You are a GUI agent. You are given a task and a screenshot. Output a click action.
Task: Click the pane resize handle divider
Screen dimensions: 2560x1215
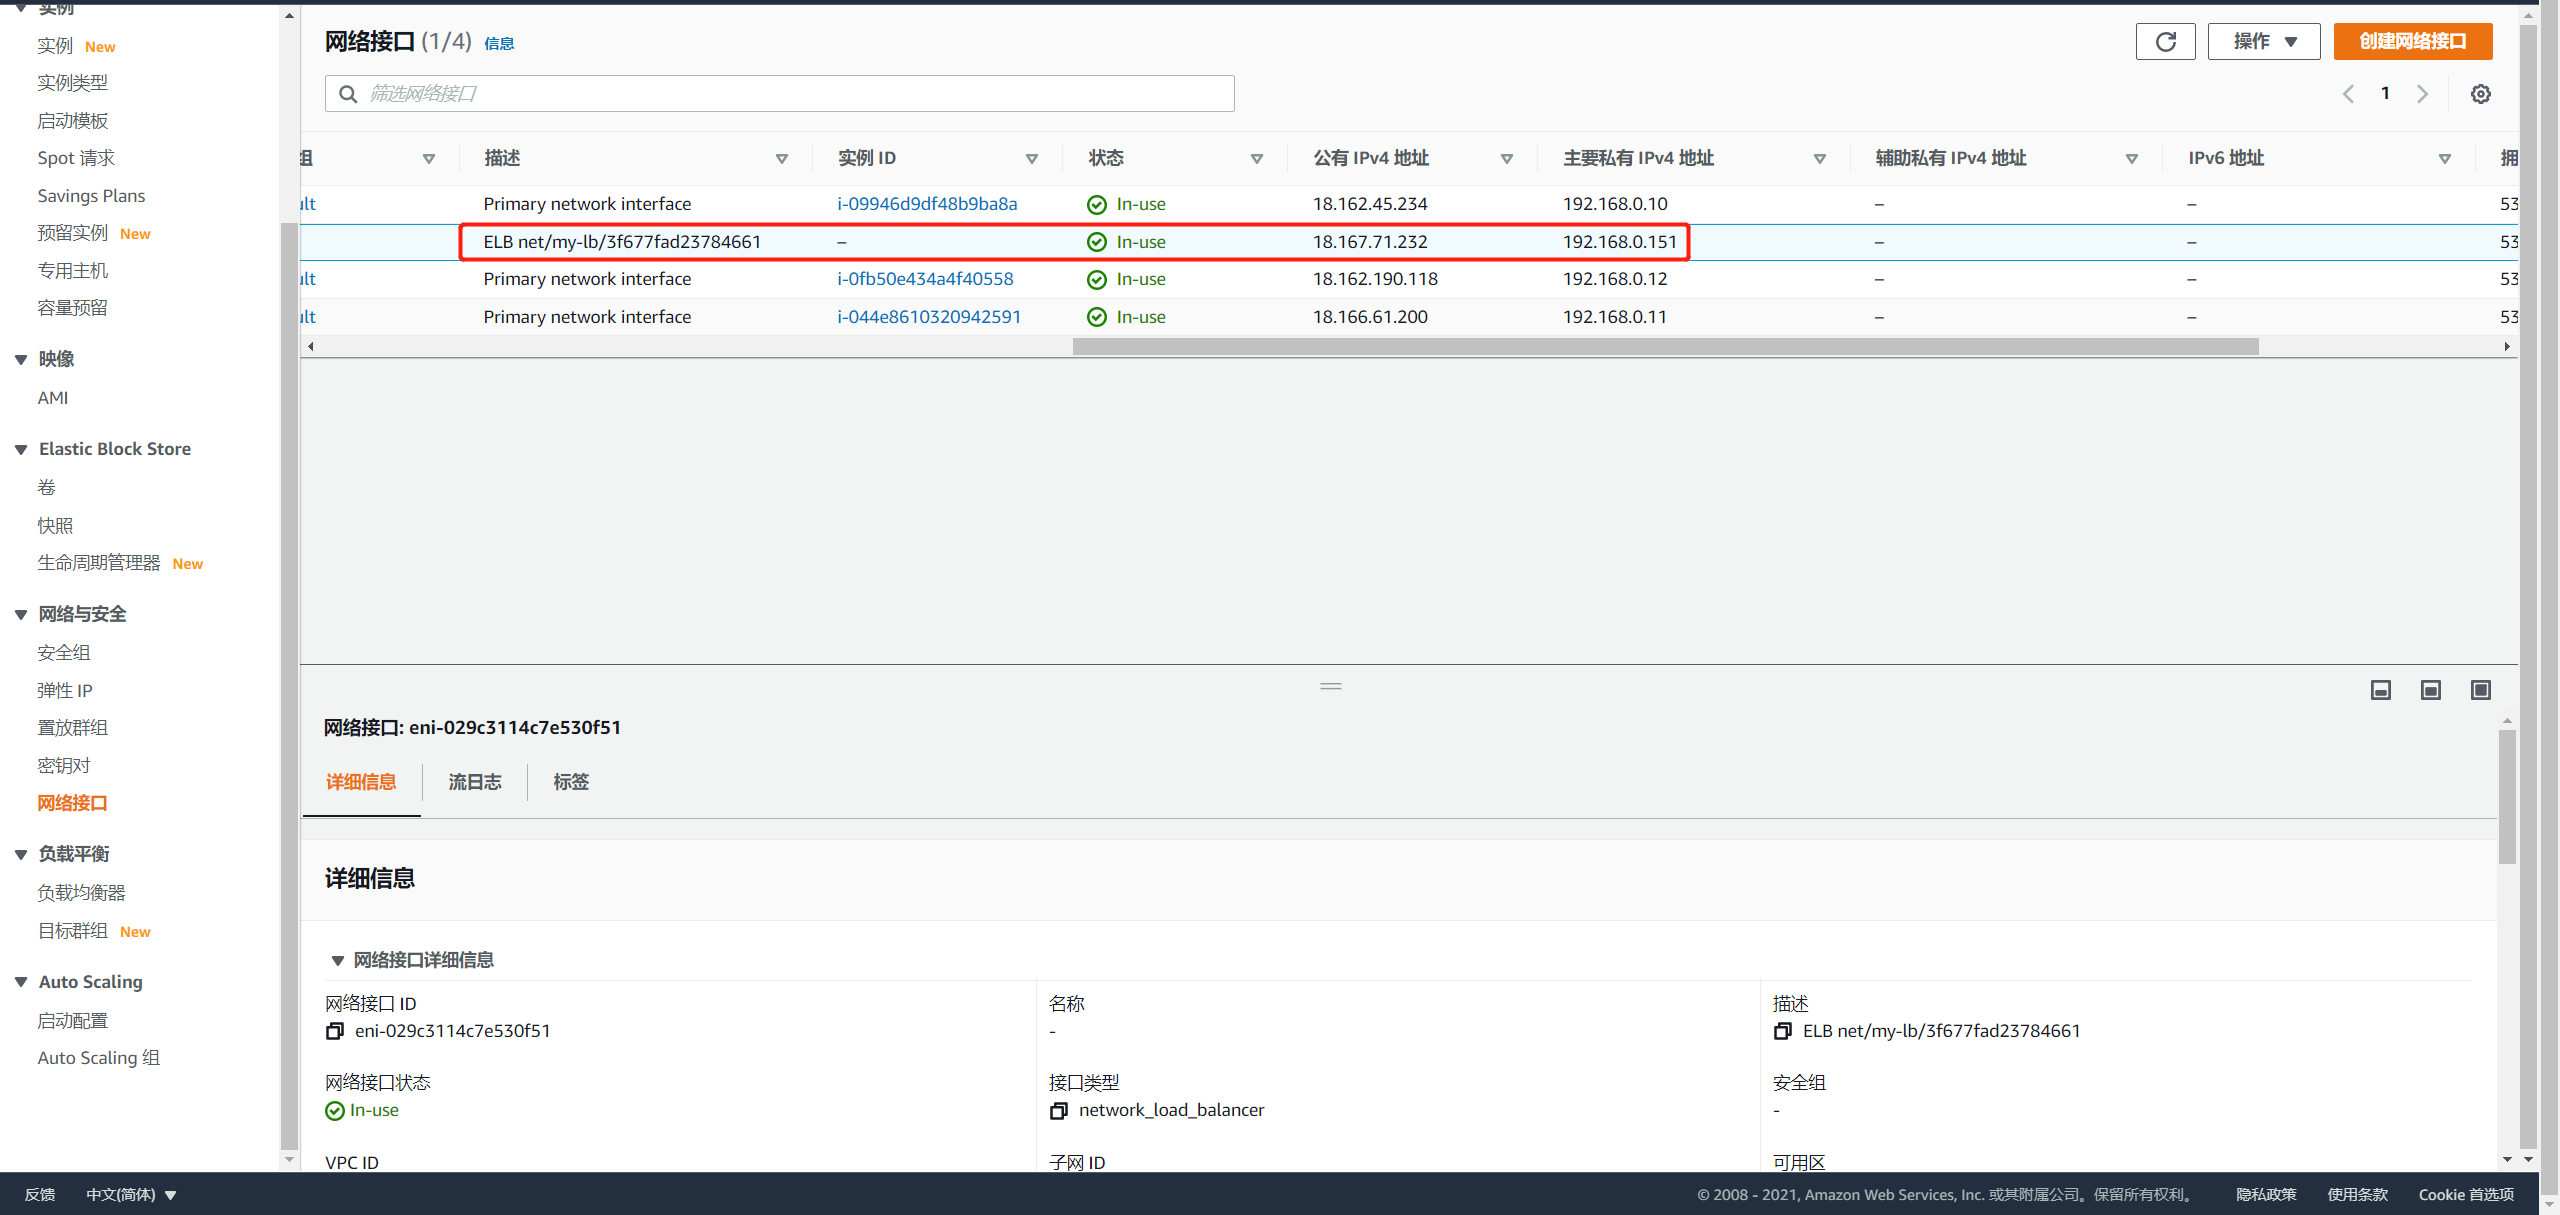[1331, 686]
